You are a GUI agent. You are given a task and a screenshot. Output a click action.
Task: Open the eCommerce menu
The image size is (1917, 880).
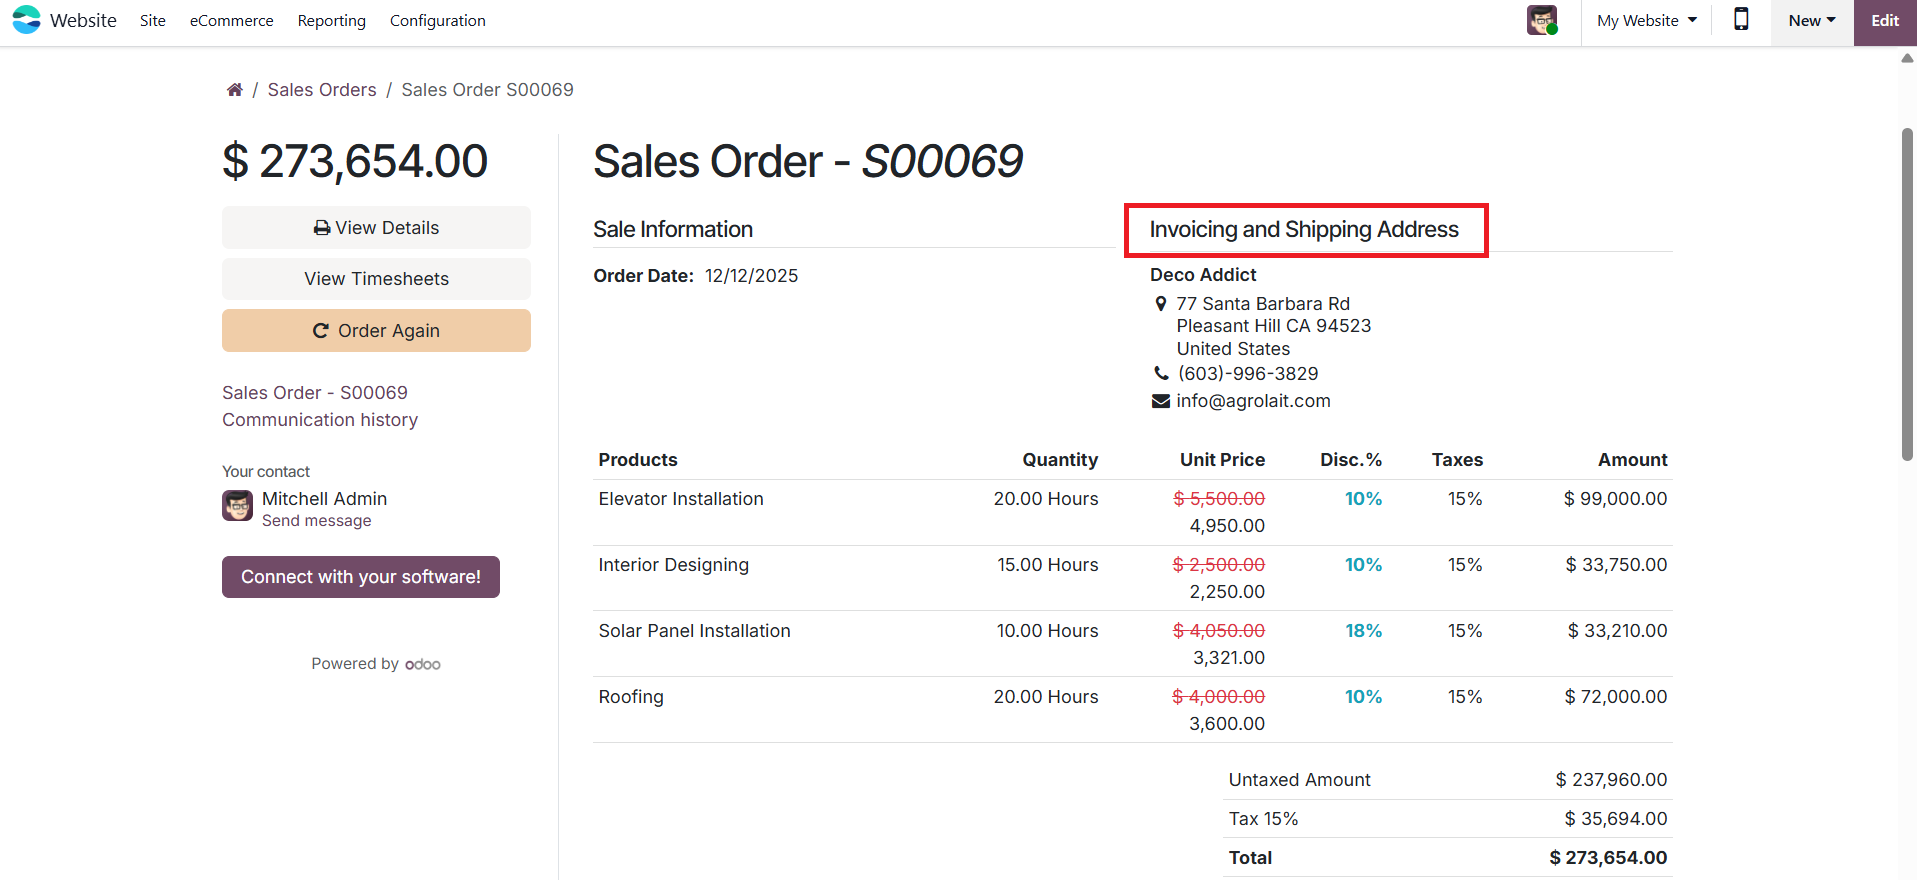coord(231,20)
